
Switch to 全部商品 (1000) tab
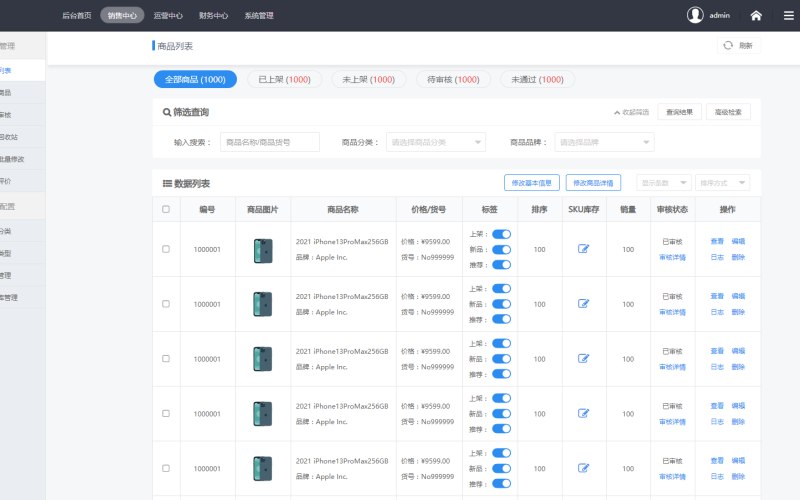(195, 79)
